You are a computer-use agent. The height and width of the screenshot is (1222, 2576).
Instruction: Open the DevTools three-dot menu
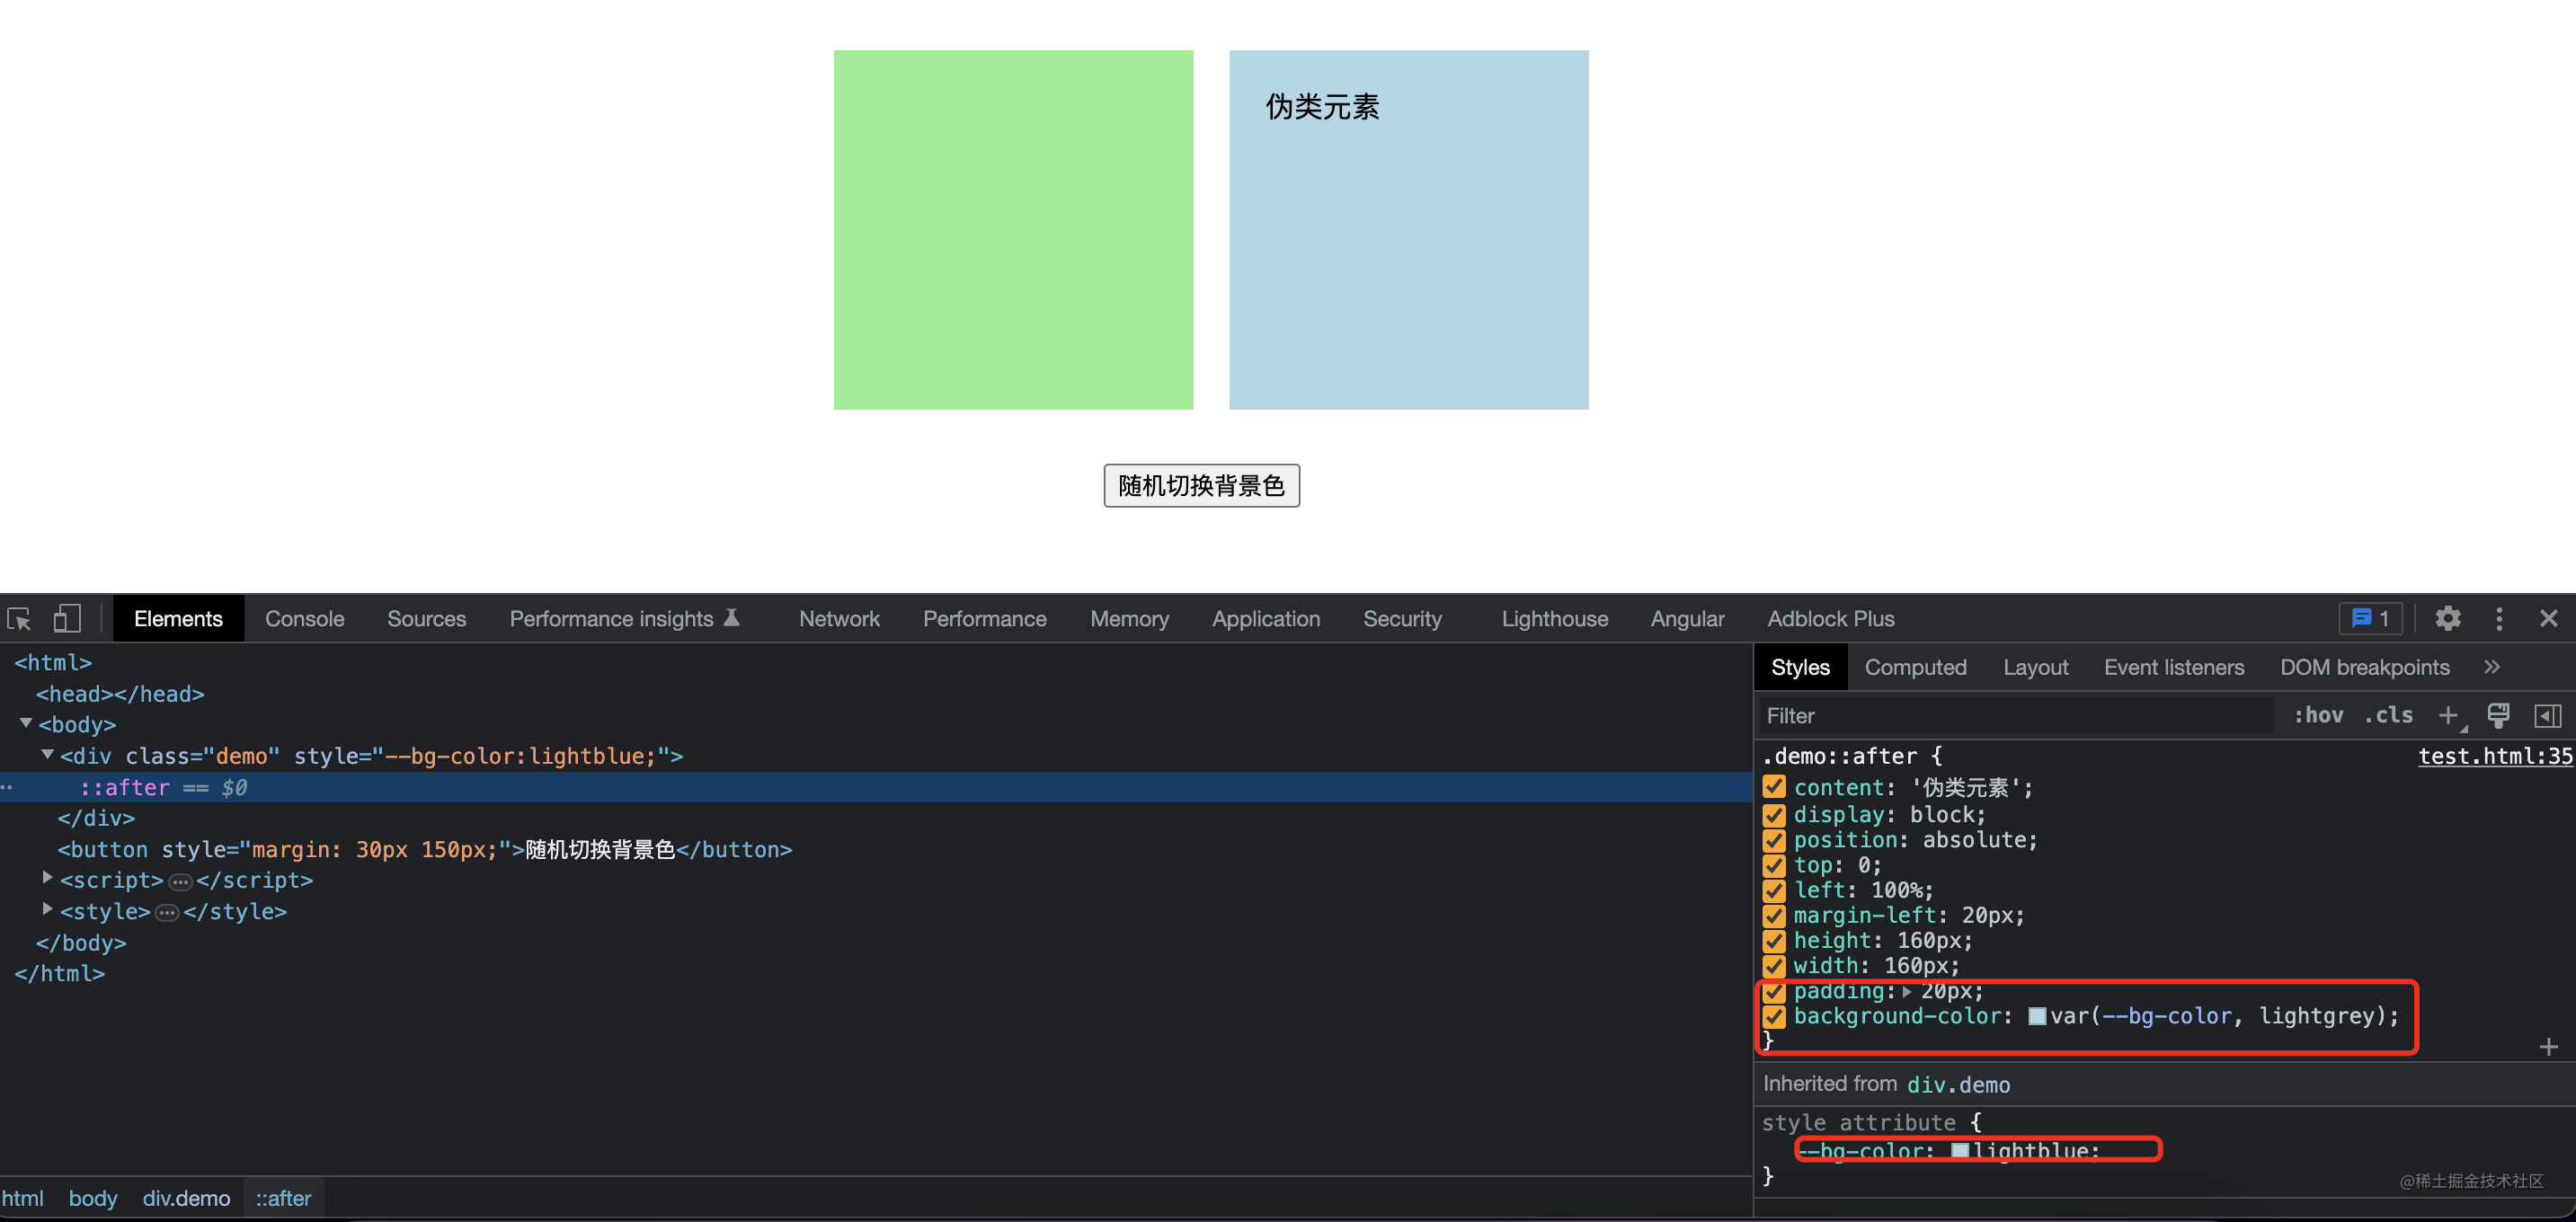point(2499,619)
